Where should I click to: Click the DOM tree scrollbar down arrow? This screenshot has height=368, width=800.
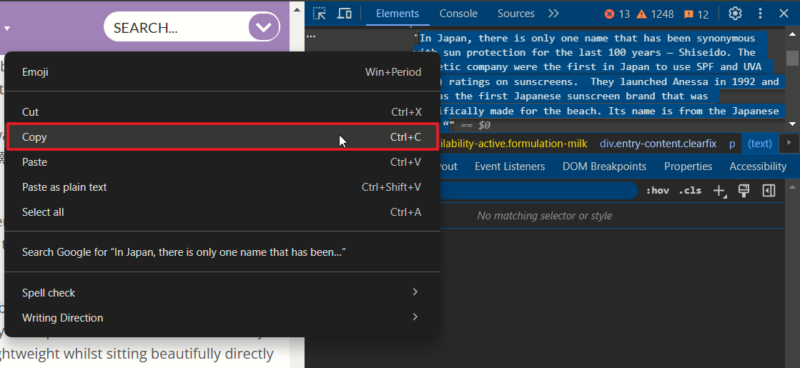pos(792,124)
